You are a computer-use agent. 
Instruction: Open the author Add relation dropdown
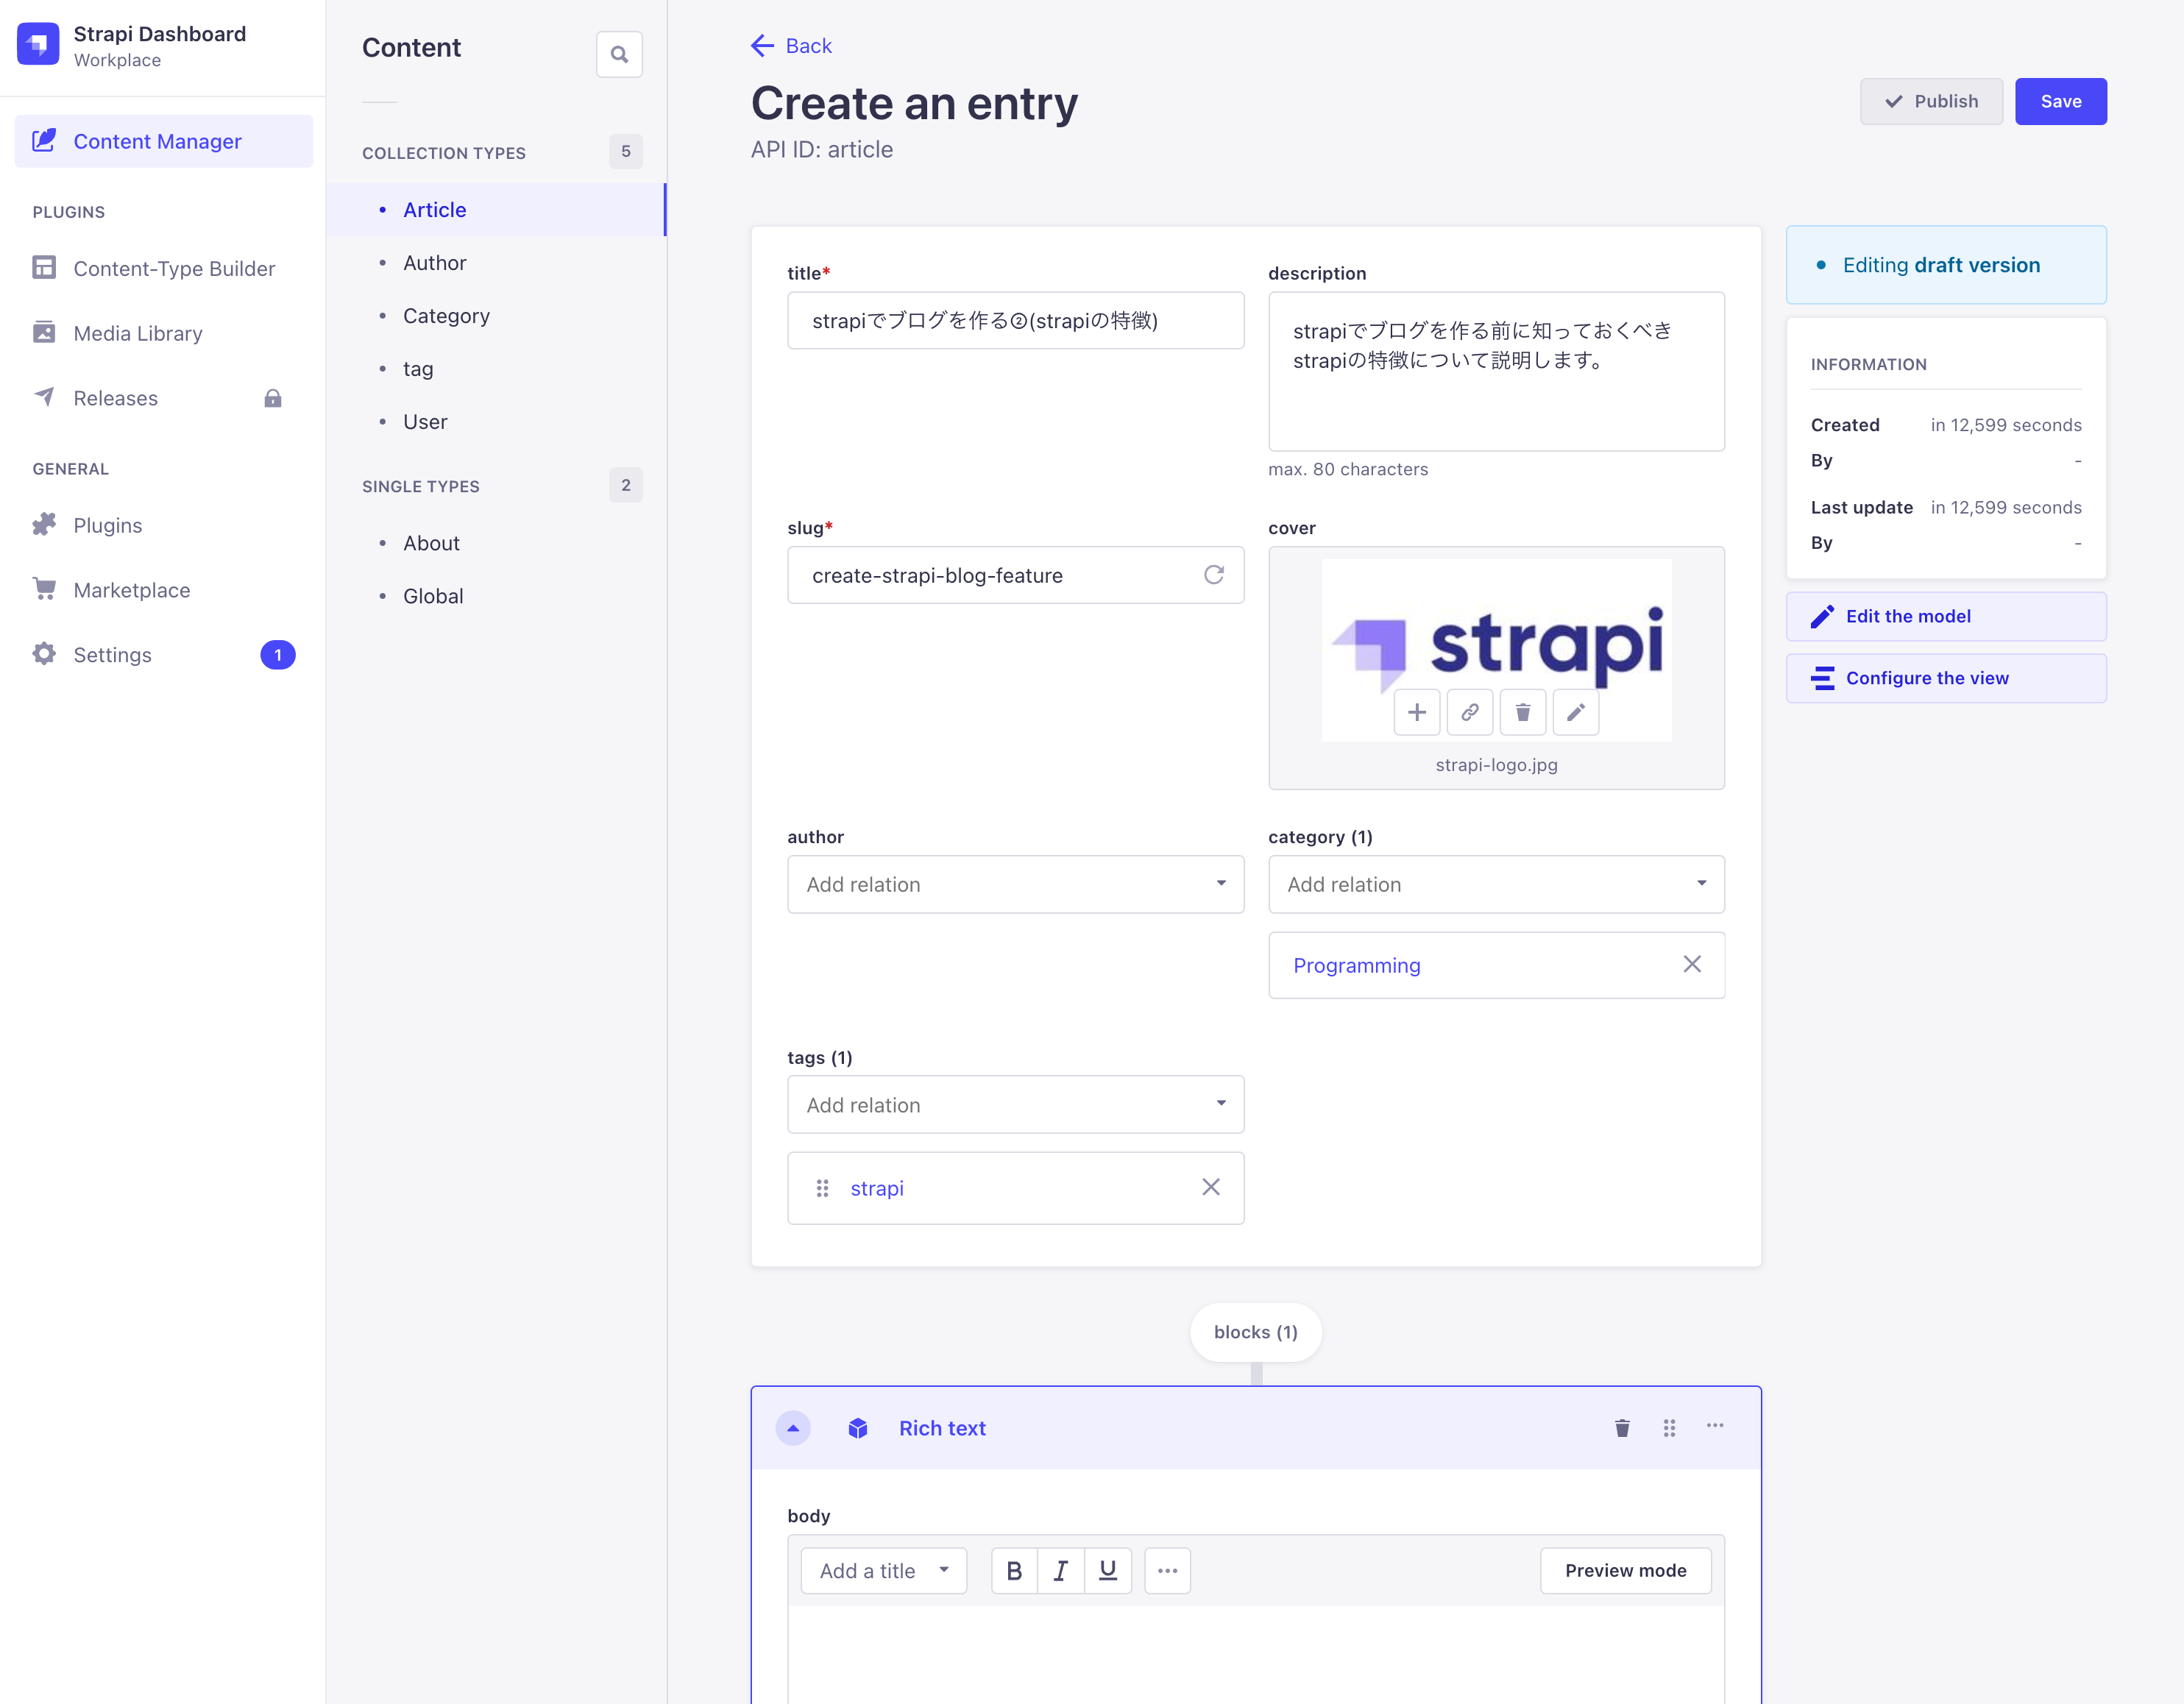click(1015, 884)
